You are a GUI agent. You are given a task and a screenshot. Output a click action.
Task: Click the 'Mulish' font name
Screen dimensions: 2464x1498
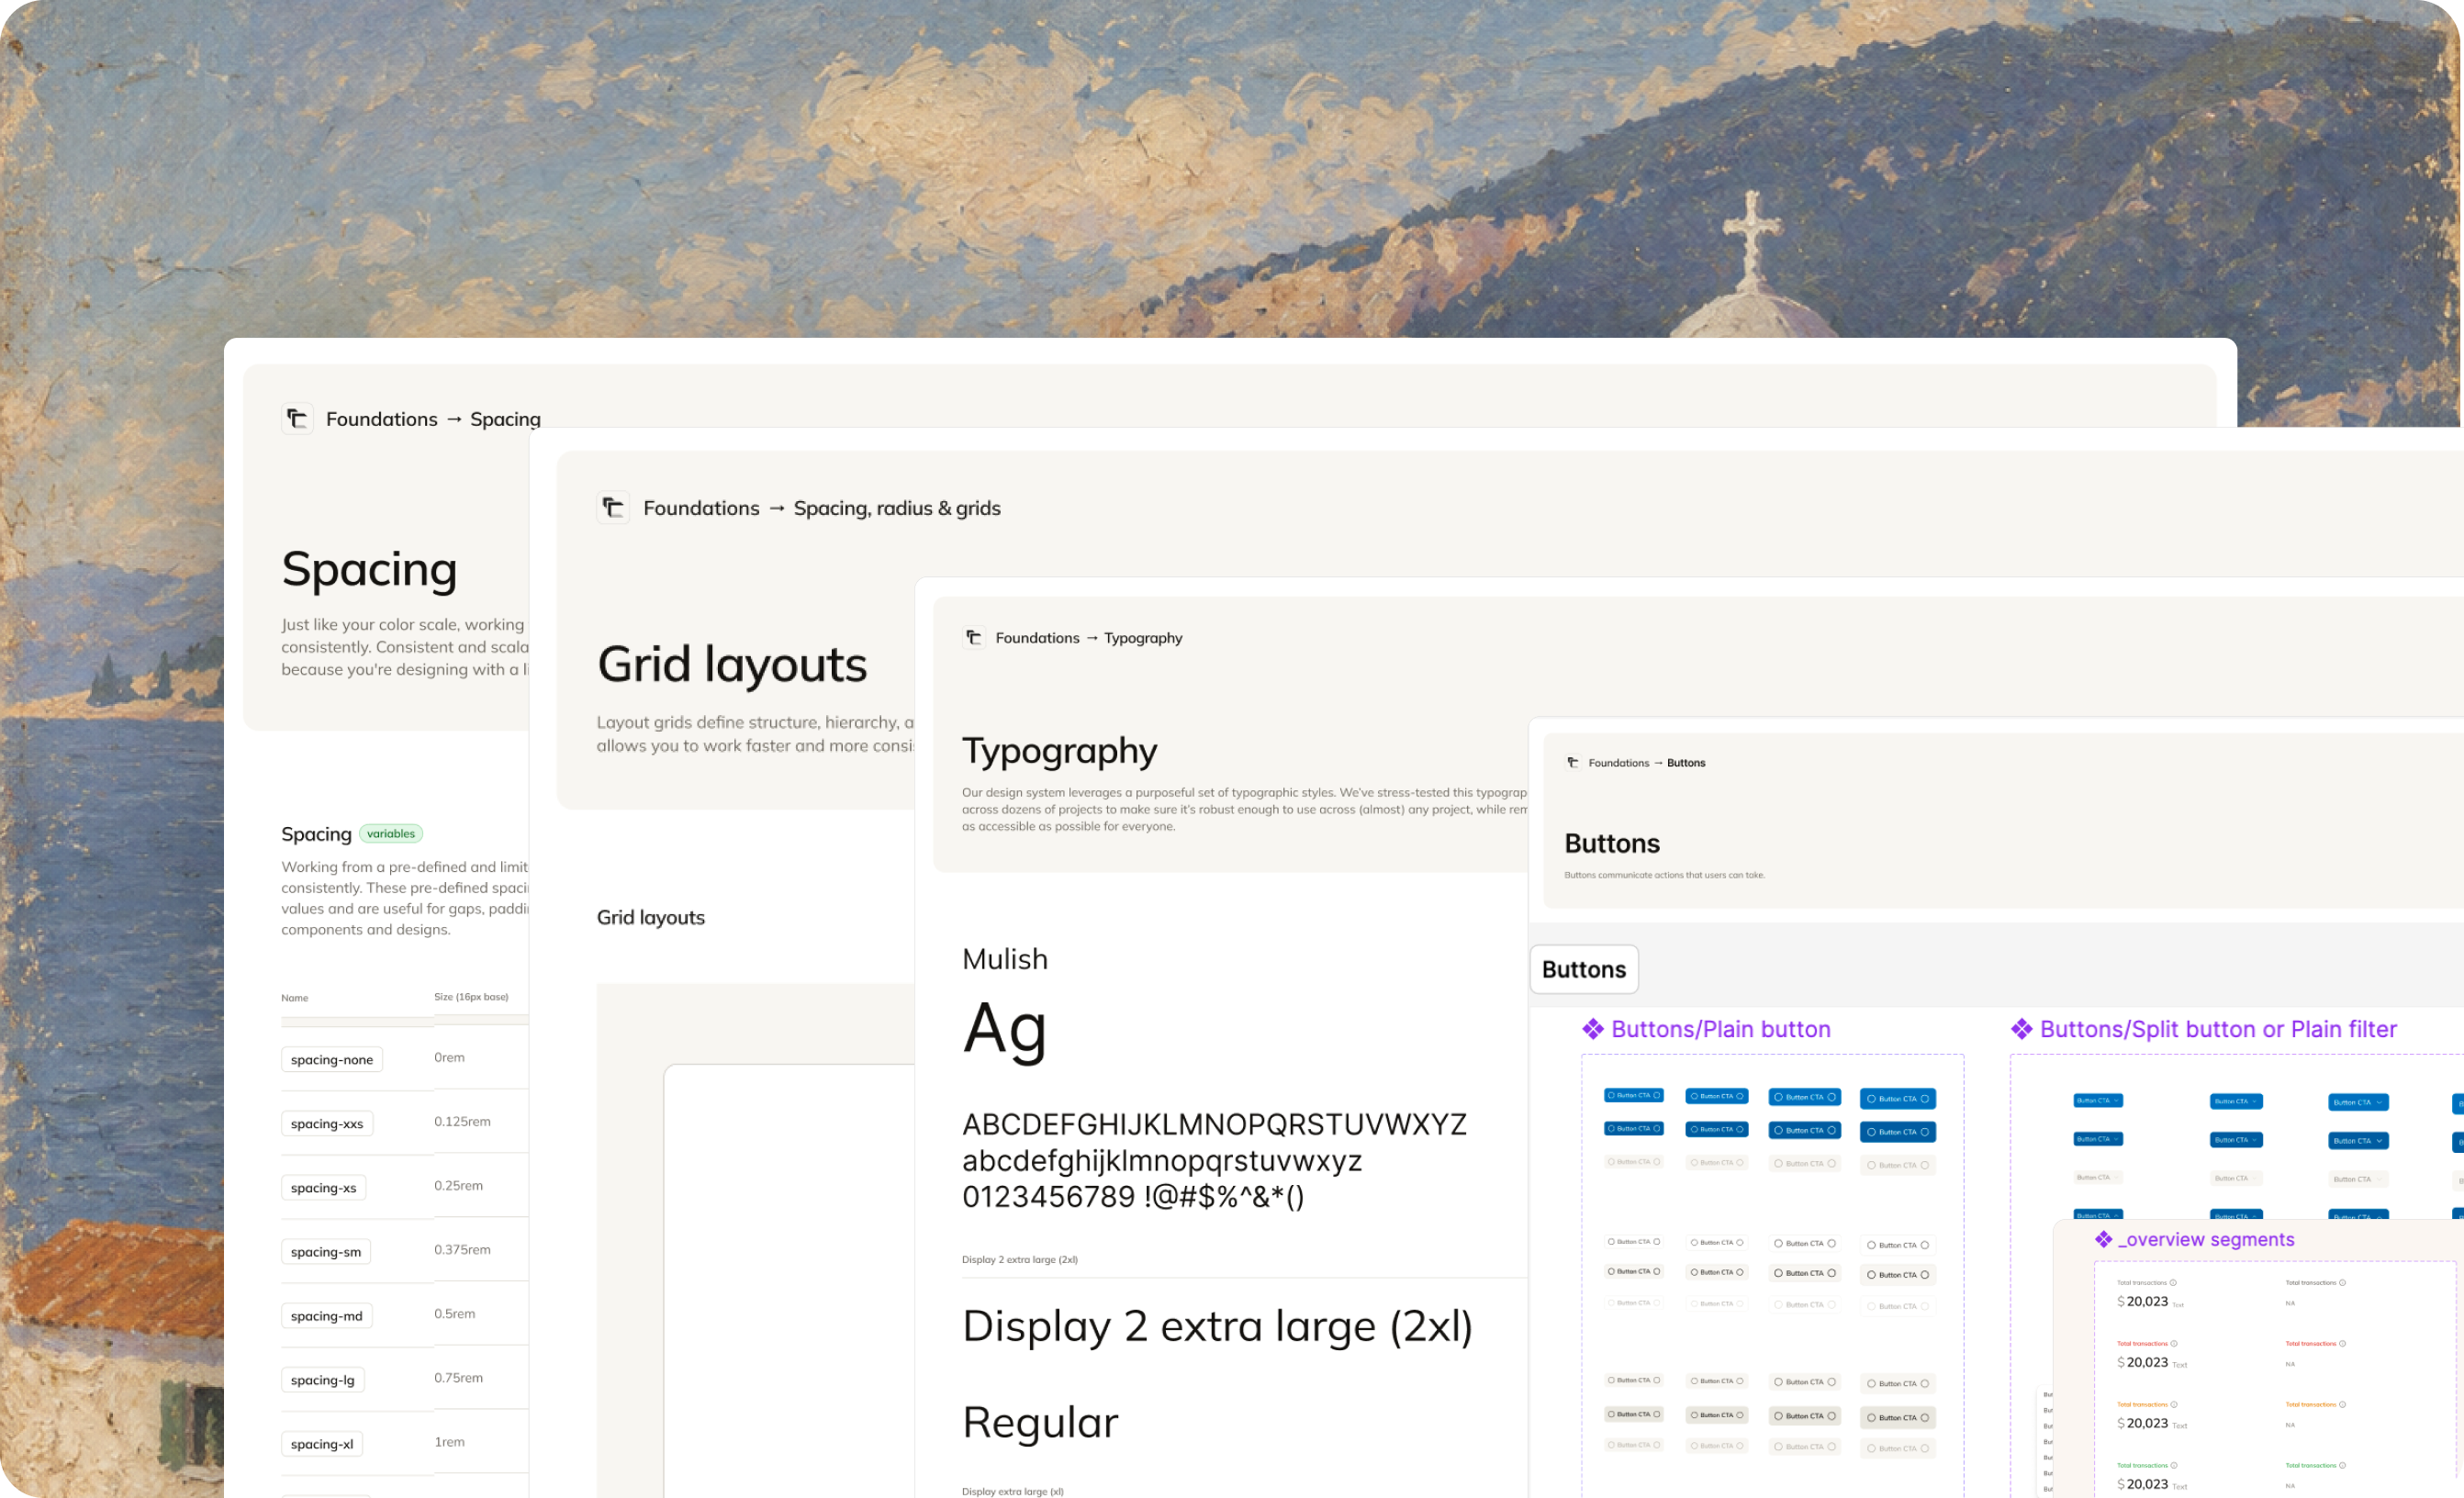1005,959
